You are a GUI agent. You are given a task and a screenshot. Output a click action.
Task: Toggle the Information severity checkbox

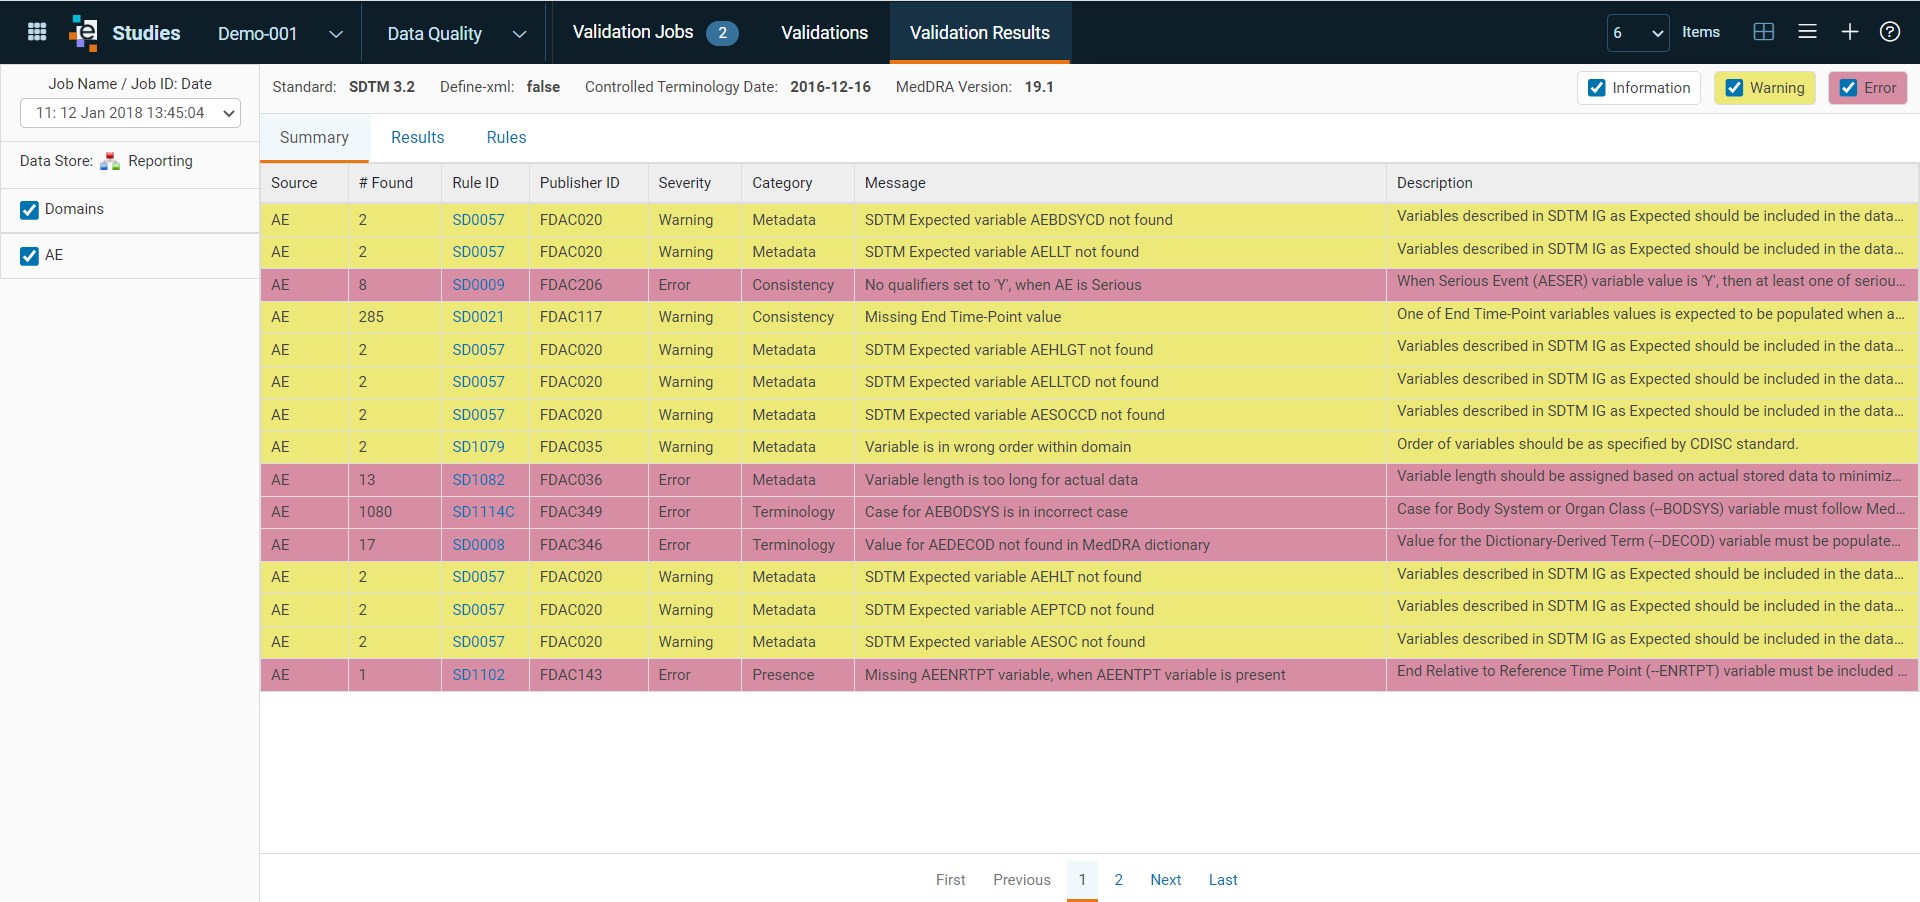(x=1597, y=88)
